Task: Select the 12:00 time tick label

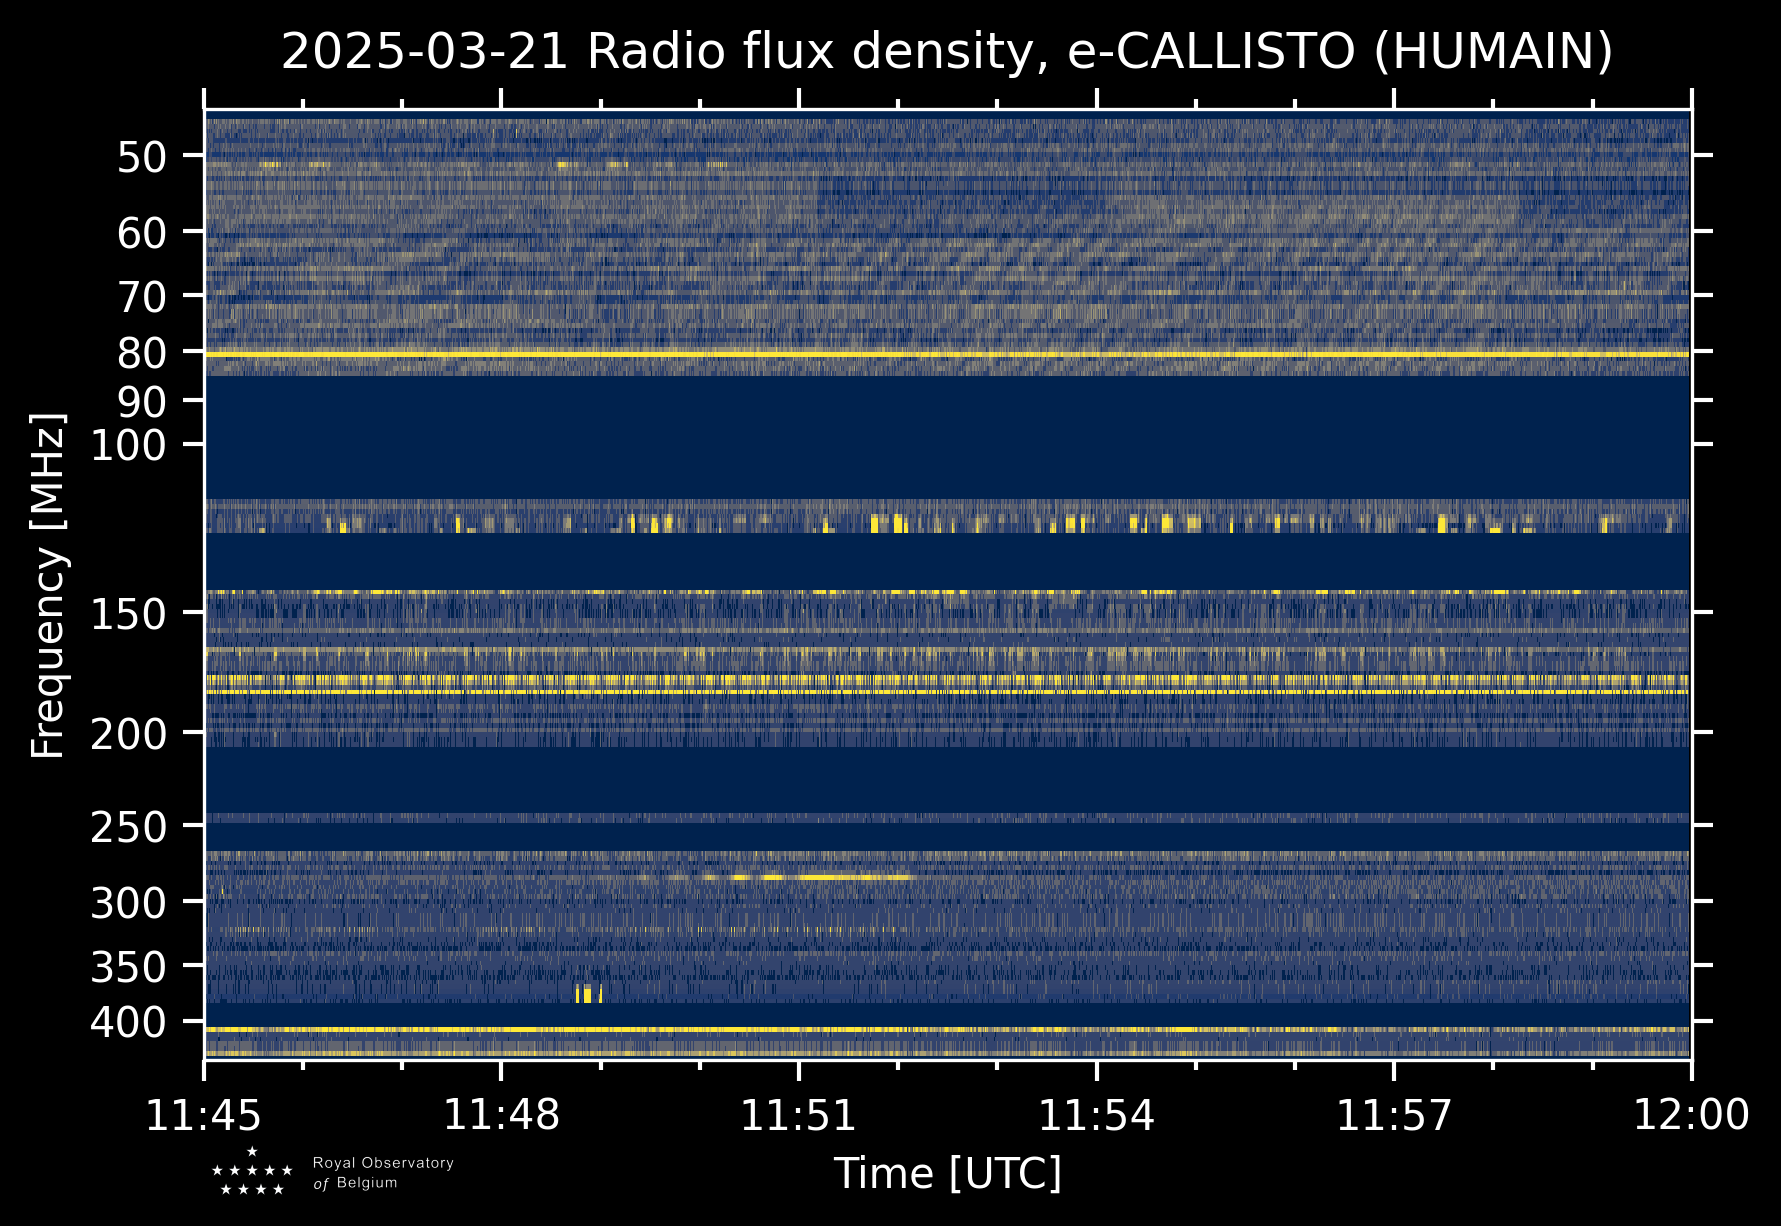Action: tap(1690, 1115)
